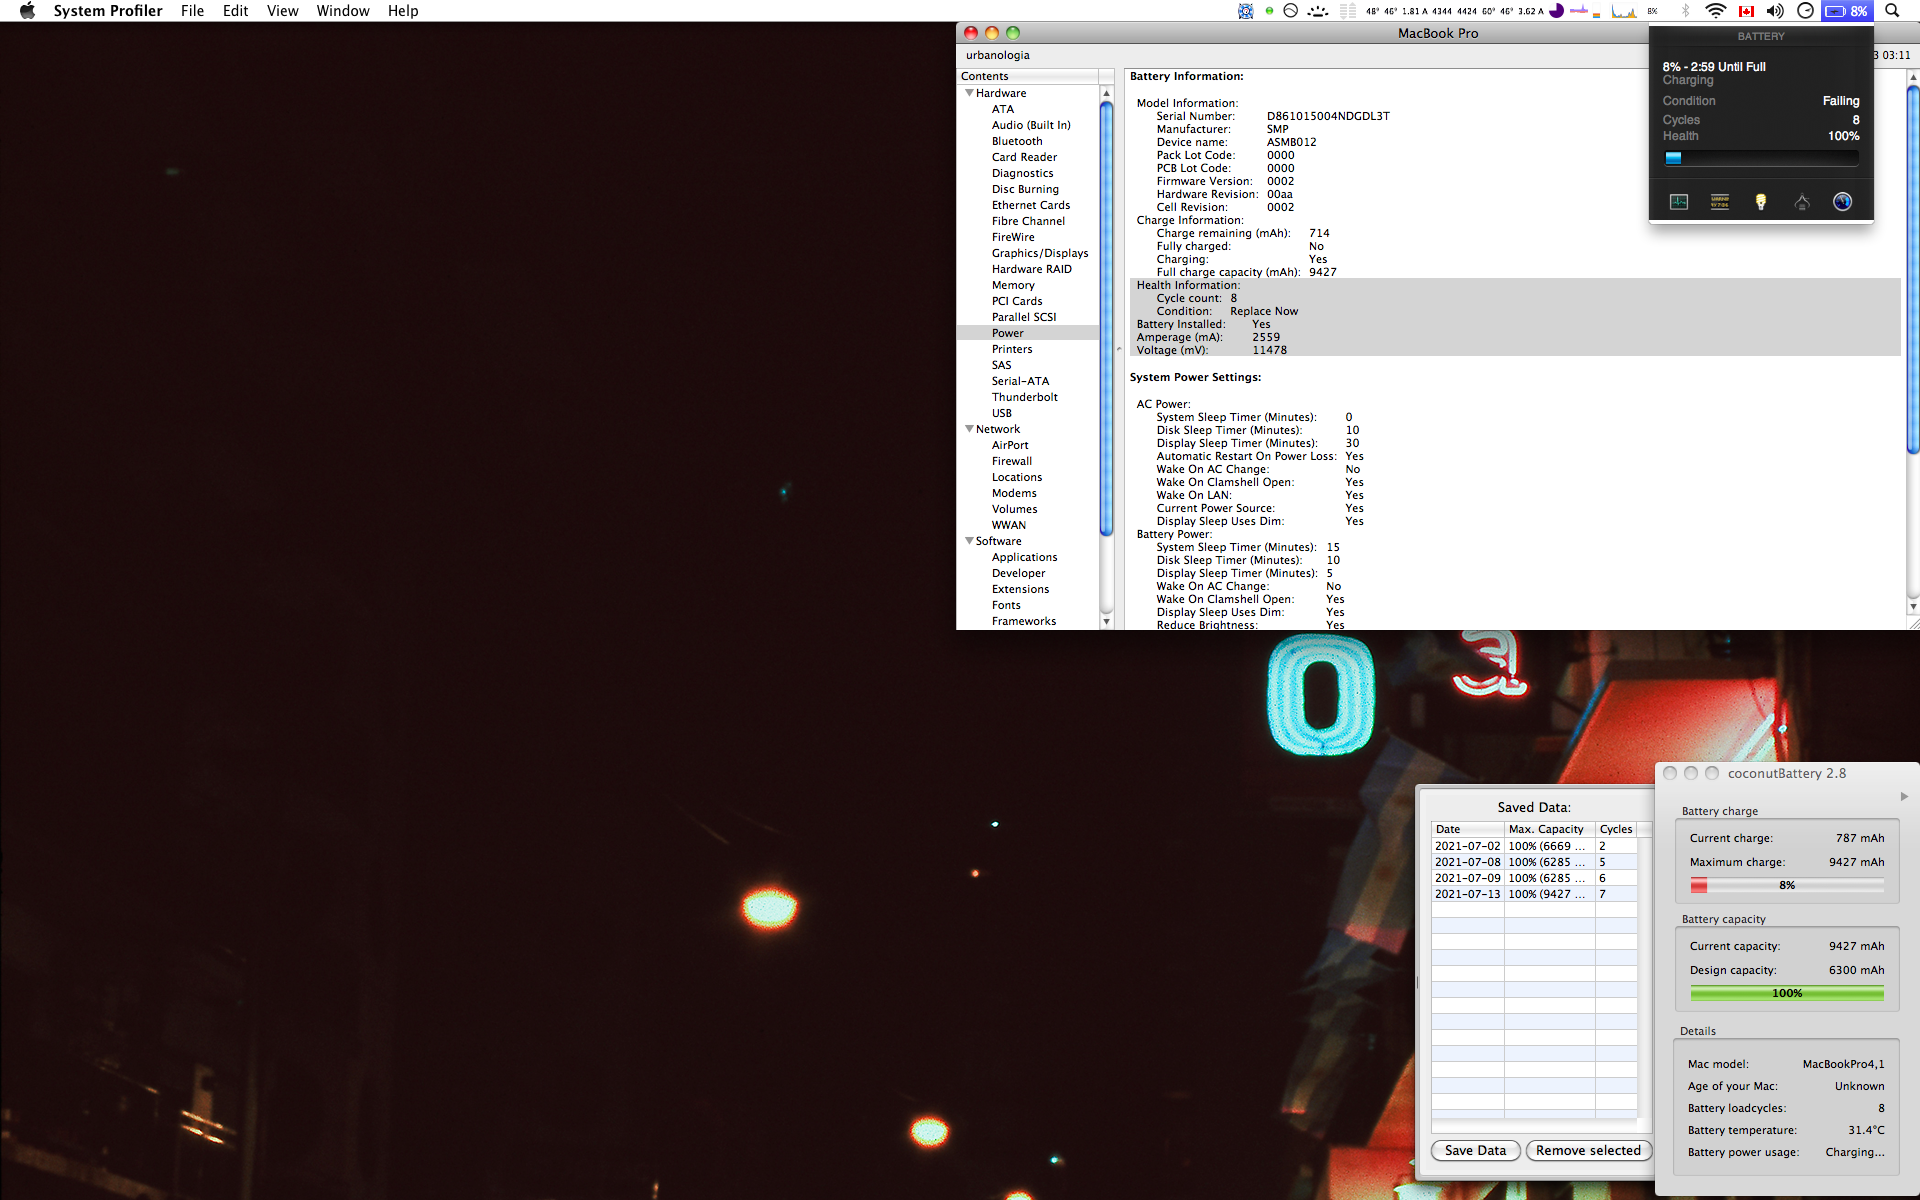Click the Wi-Fi status icon
The width and height of the screenshot is (1920, 1200).
1716,11
